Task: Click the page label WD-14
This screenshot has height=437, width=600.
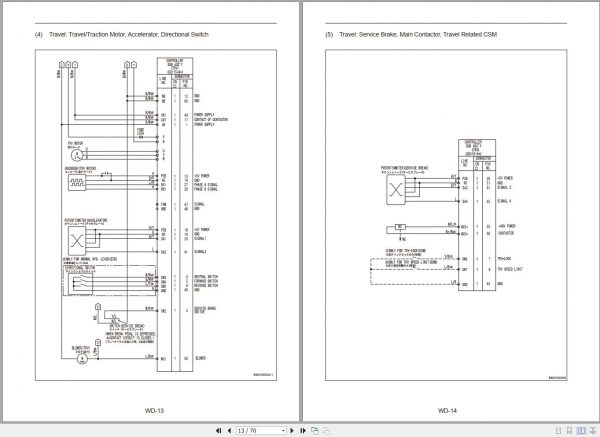Action: tap(447, 411)
